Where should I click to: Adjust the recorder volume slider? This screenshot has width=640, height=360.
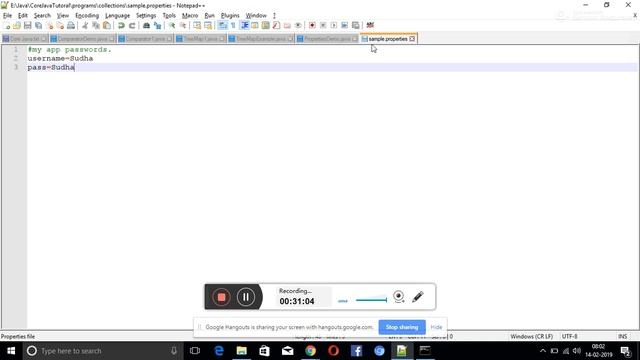(371, 300)
